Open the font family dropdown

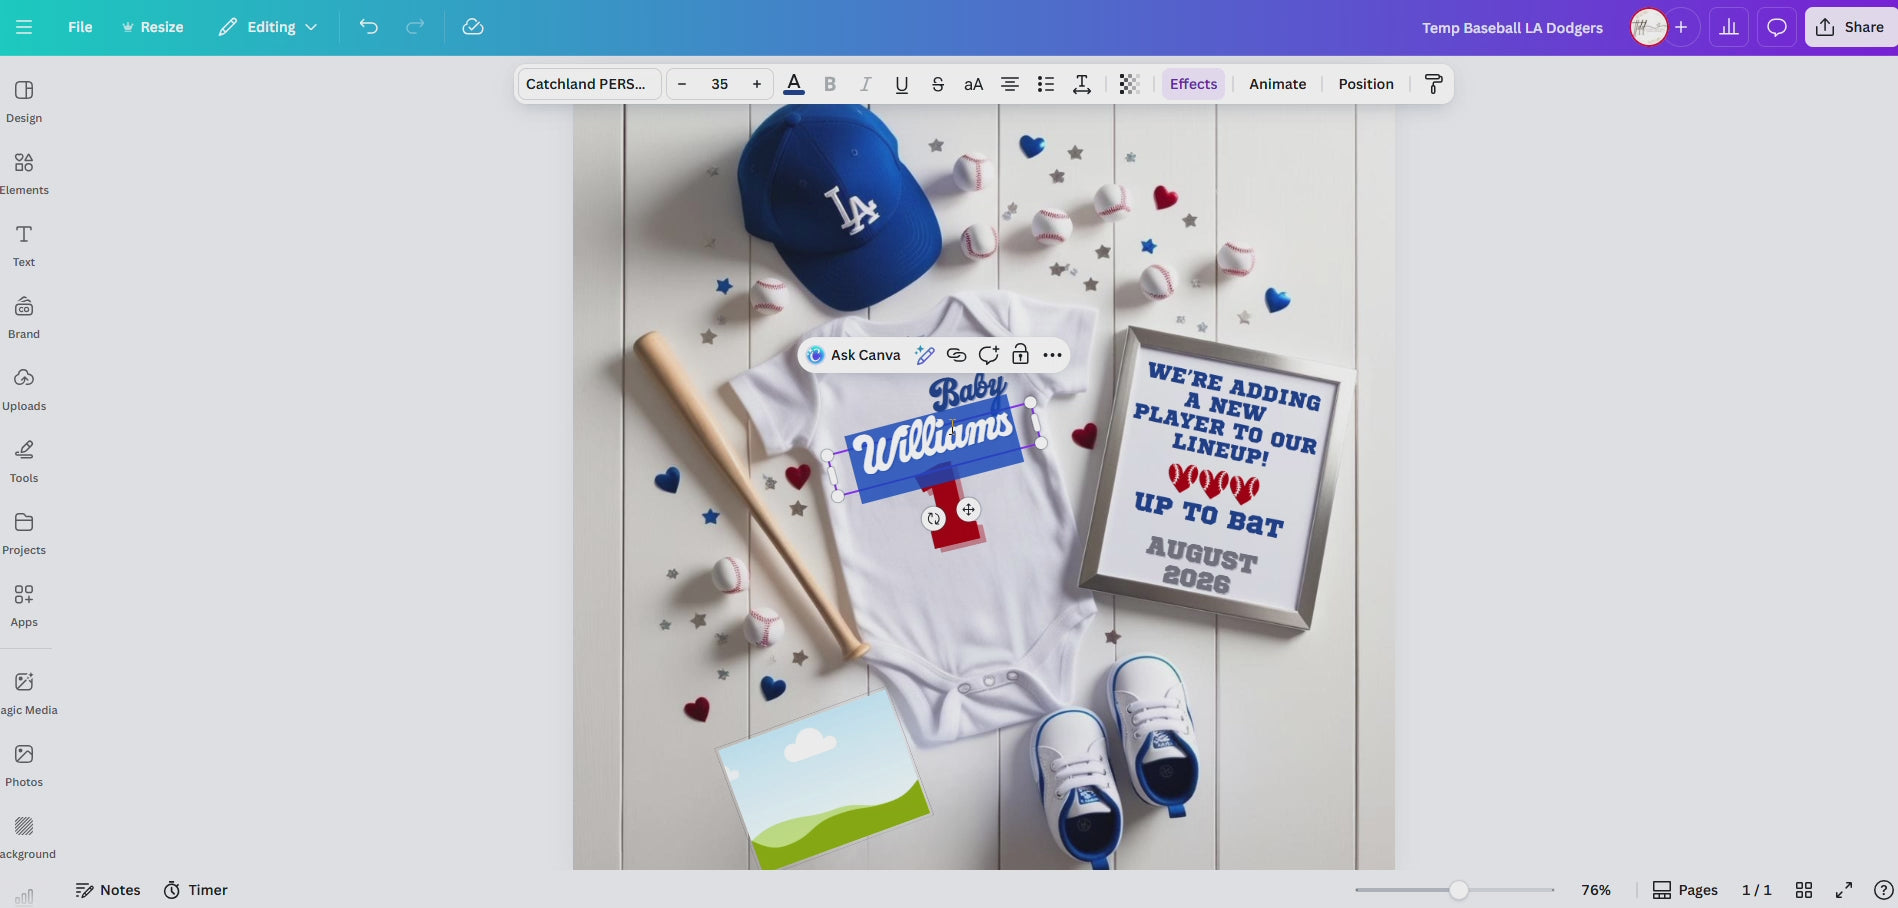588,84
